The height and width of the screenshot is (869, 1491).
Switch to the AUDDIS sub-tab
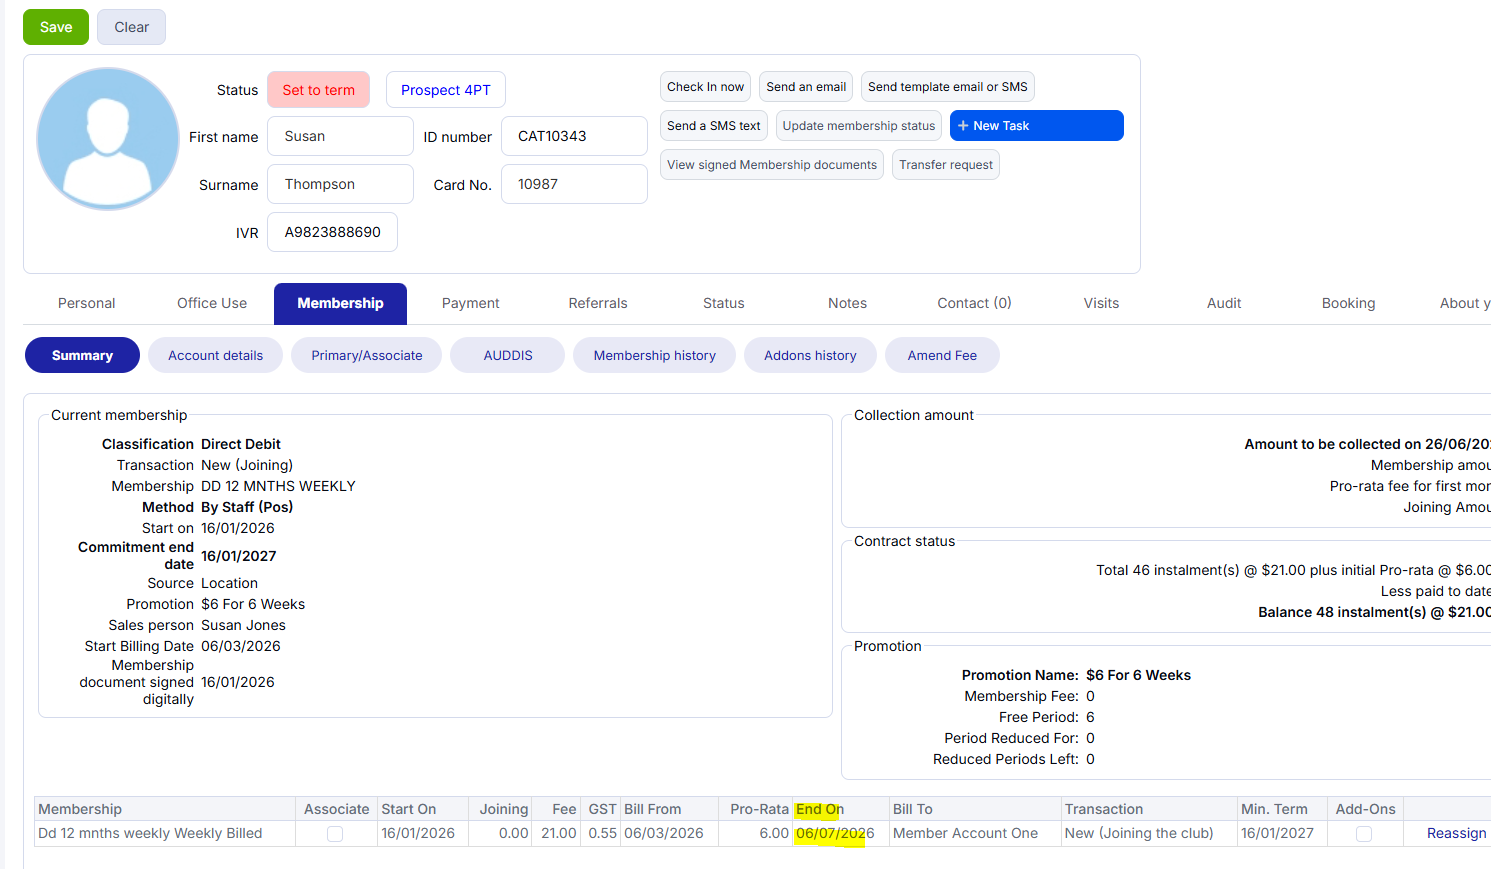point(508,355)
